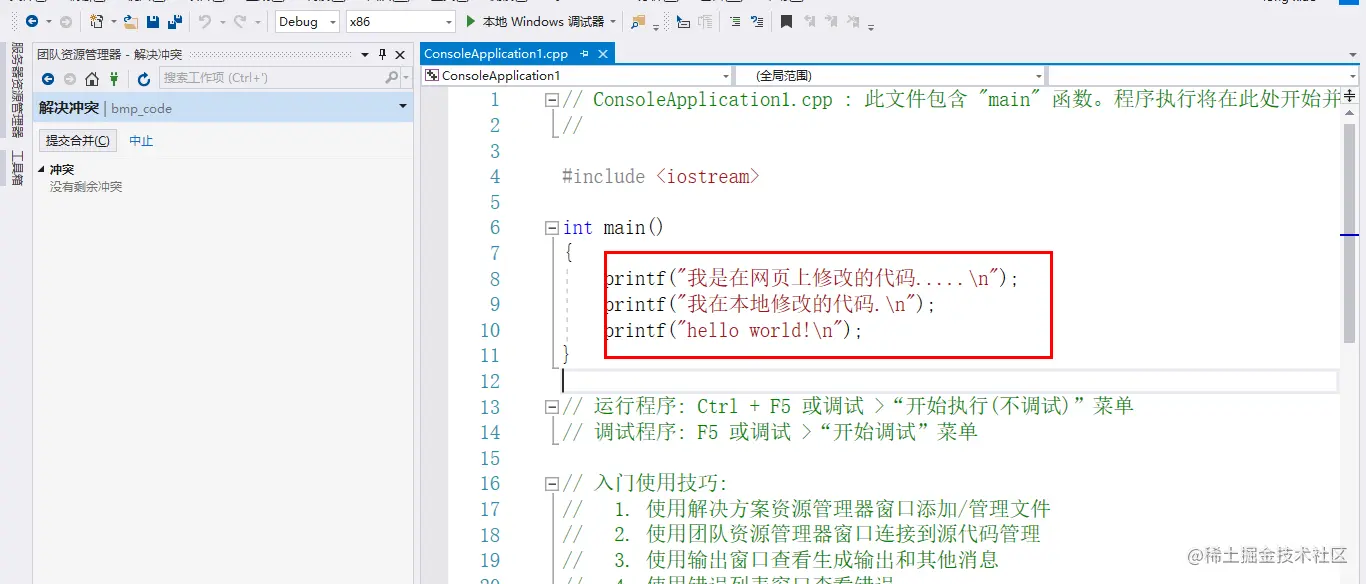This screenshot has height=584, width=1366.
Task: Click the search magnifier in work item box
Action: click(x=391, y=77)
